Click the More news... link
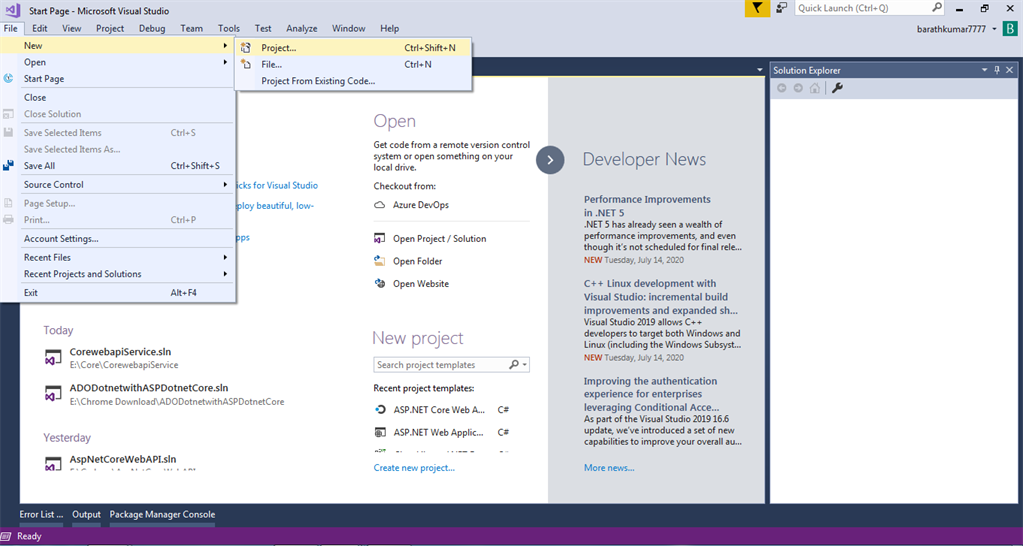Screen dimensions: 1023x546 609,468
